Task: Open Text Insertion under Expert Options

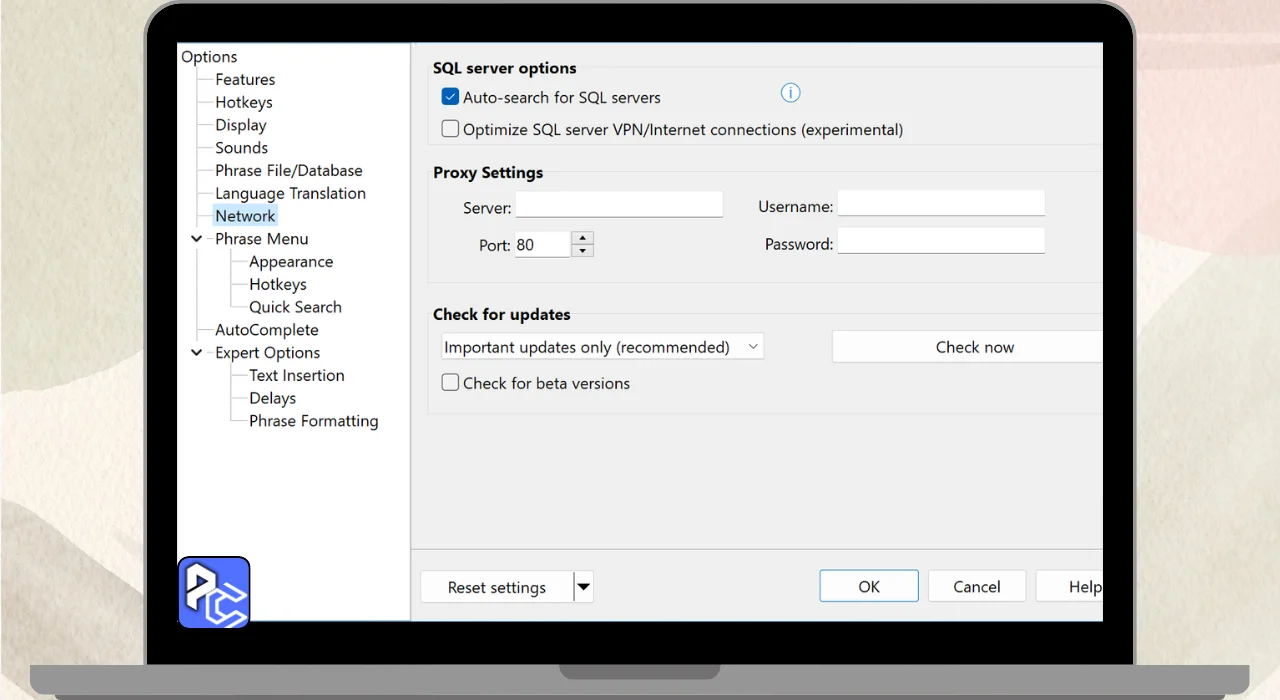Action: (x=296, y=376)
